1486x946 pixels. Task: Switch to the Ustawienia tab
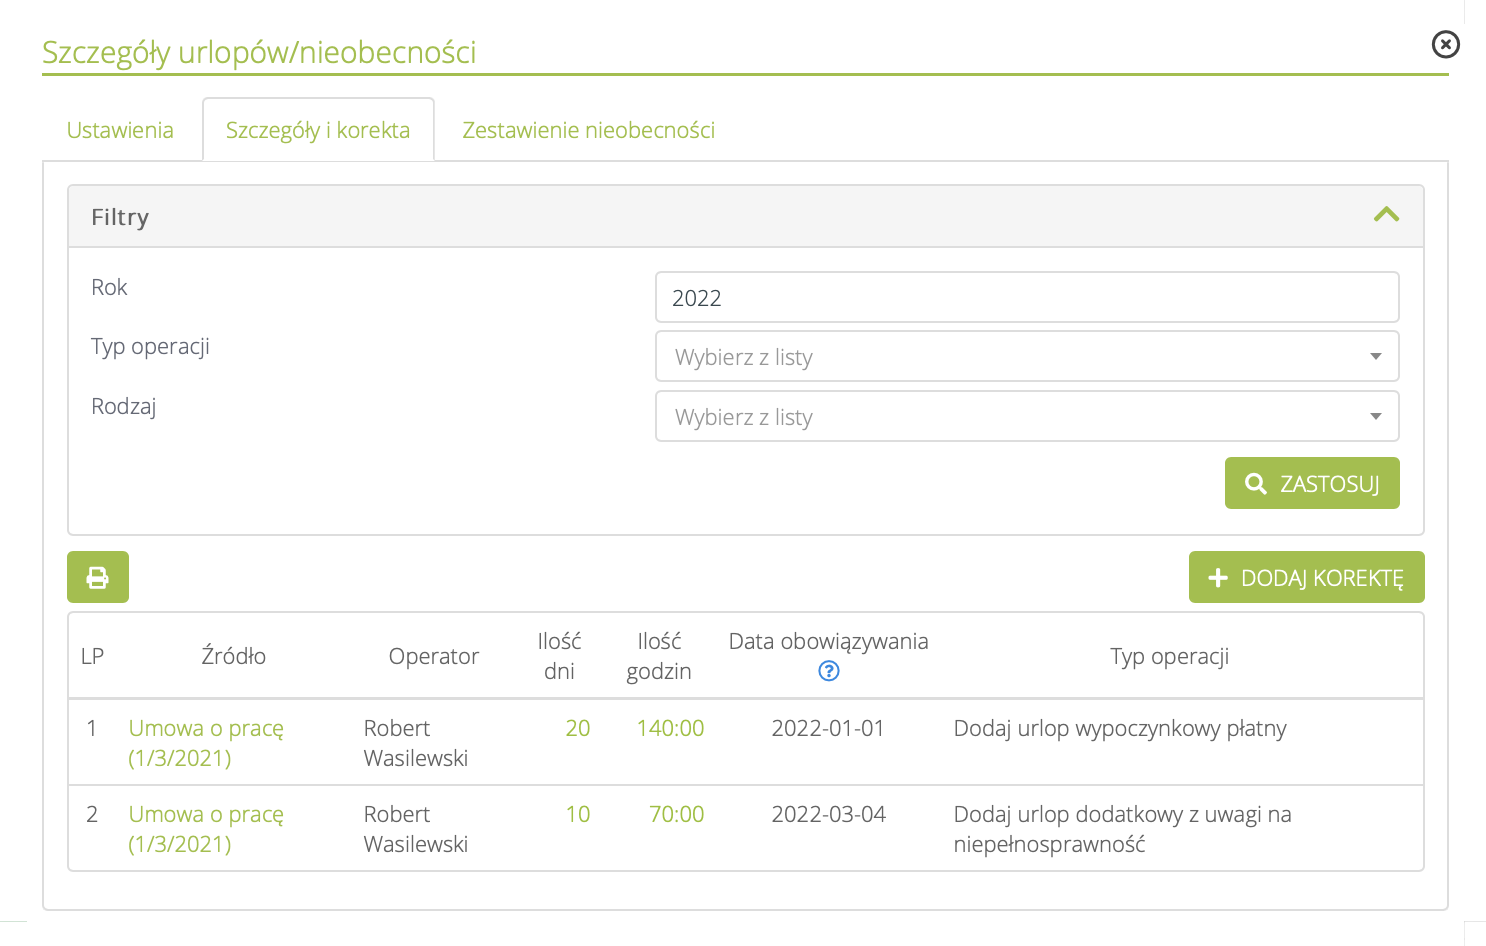click(120, 130)
